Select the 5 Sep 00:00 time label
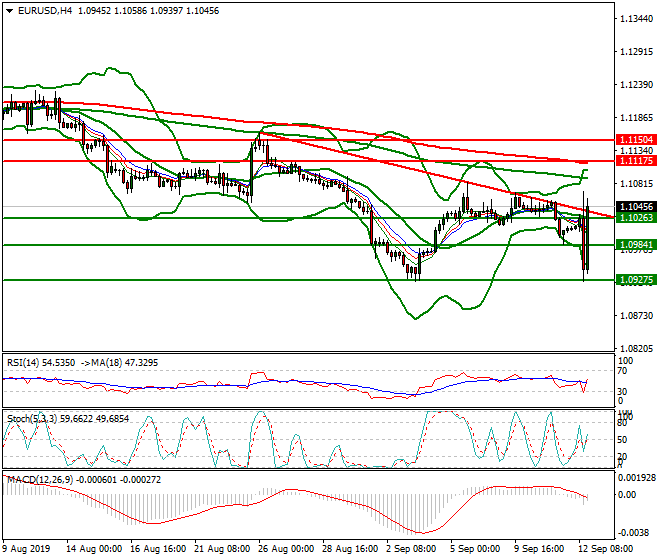 (475, 549)
